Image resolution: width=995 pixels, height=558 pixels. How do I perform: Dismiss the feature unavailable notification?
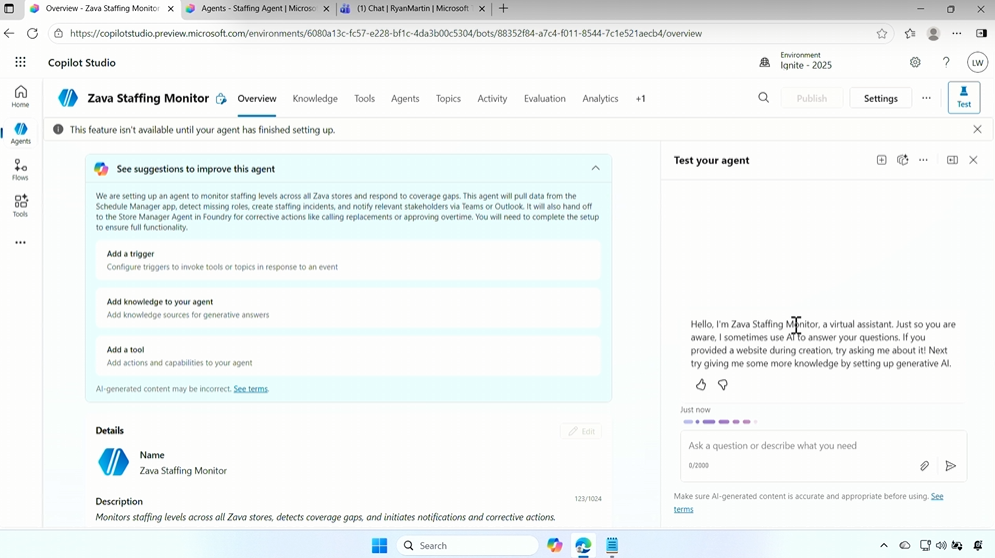(x=977, y=130)
